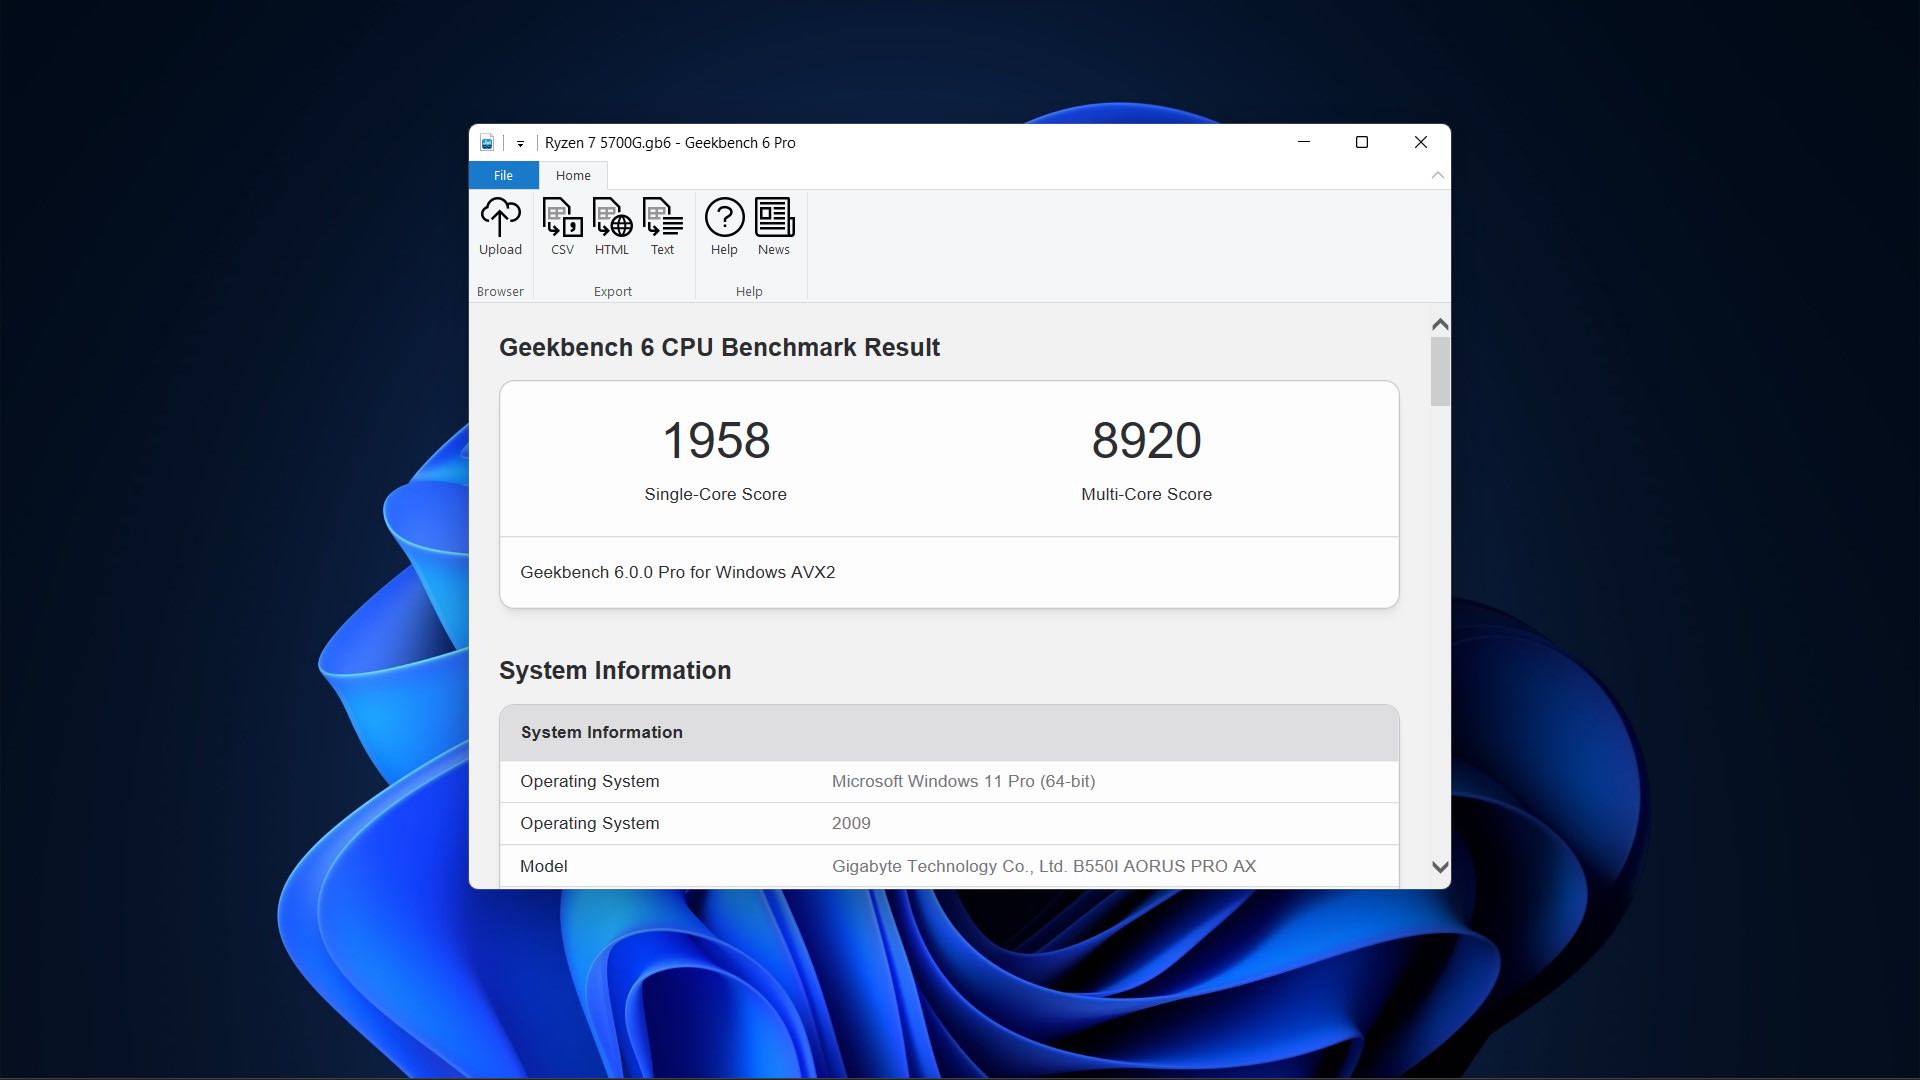
Task: Expand the System Information section chevron
Action: coord(1437,866)
